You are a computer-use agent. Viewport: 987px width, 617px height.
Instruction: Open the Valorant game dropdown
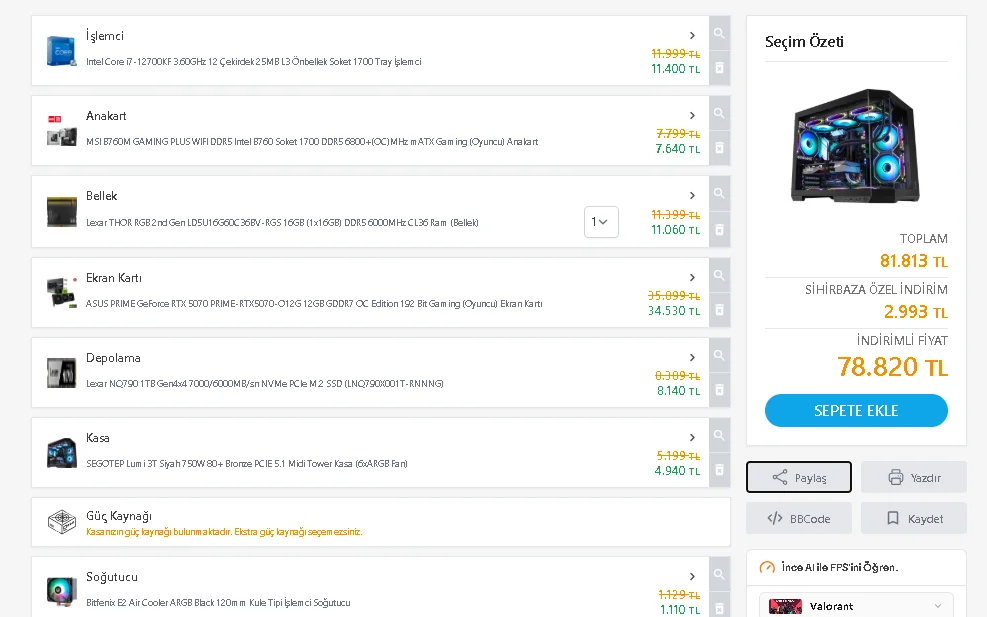[x=856, y=606]
